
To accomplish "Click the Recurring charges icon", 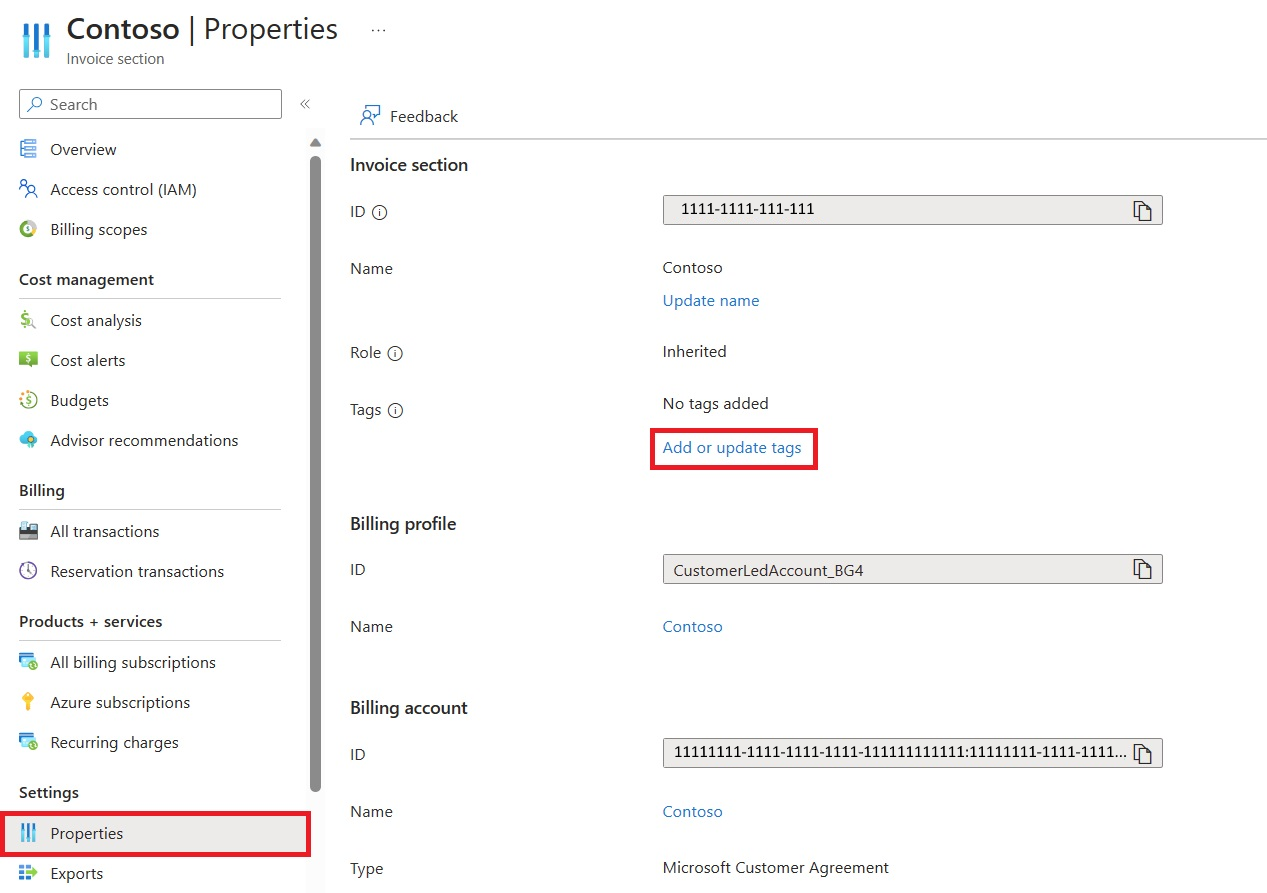I will tap(29, 742).
